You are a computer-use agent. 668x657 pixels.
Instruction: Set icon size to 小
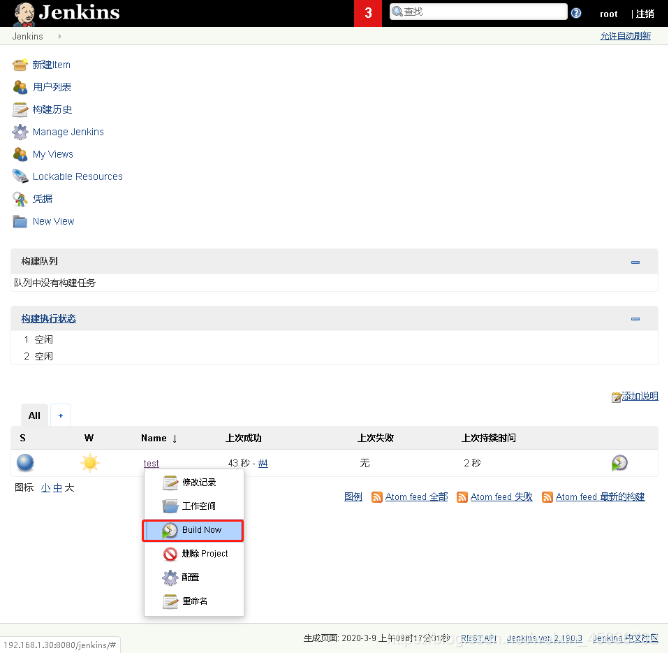[x=46, y=488]
